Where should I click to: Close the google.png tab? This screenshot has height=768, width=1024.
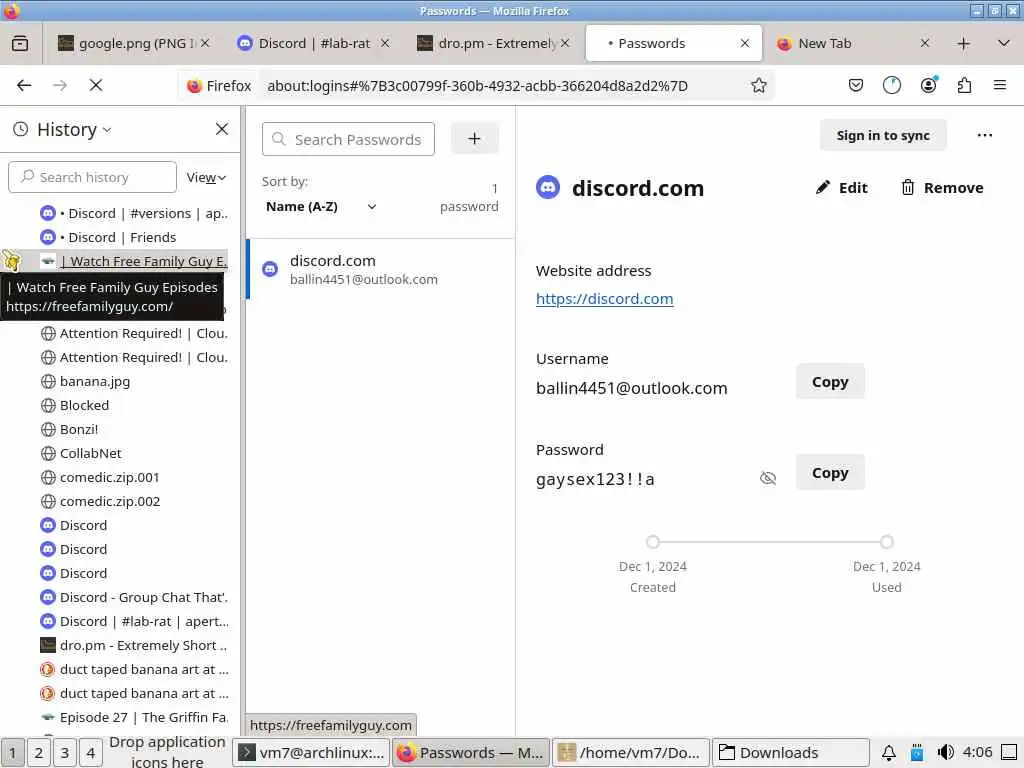point(205,44)
